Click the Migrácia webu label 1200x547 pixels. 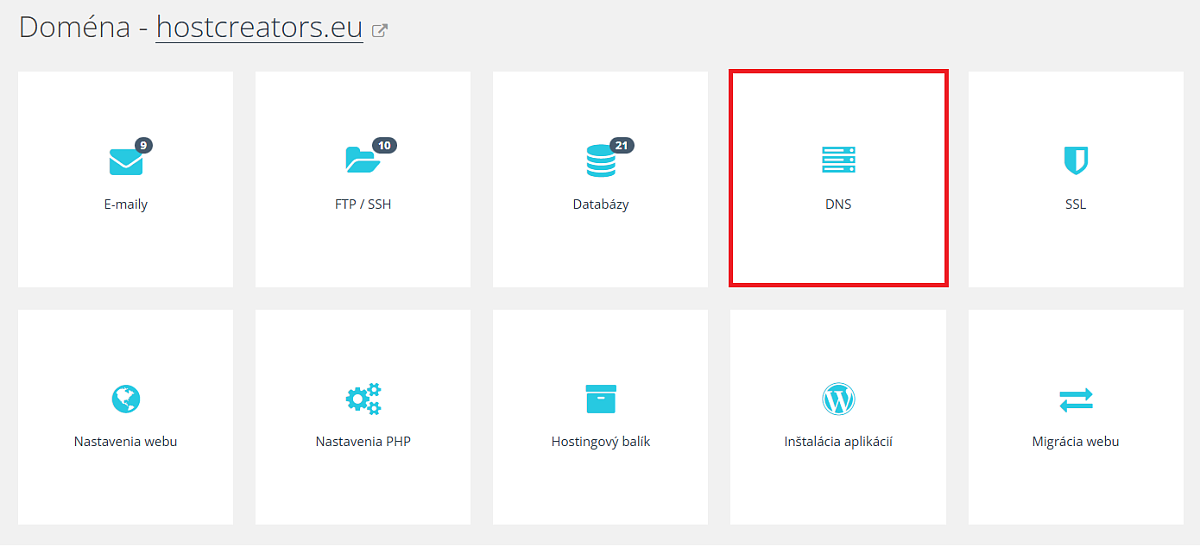tap(1075, 441)
